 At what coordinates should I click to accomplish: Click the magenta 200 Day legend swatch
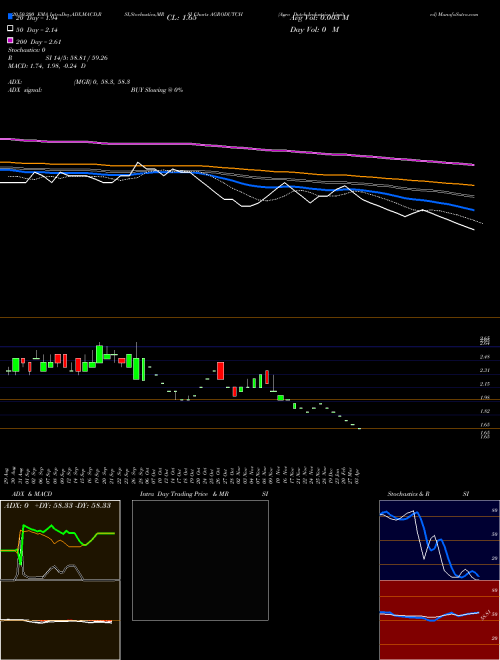(10, 41)
